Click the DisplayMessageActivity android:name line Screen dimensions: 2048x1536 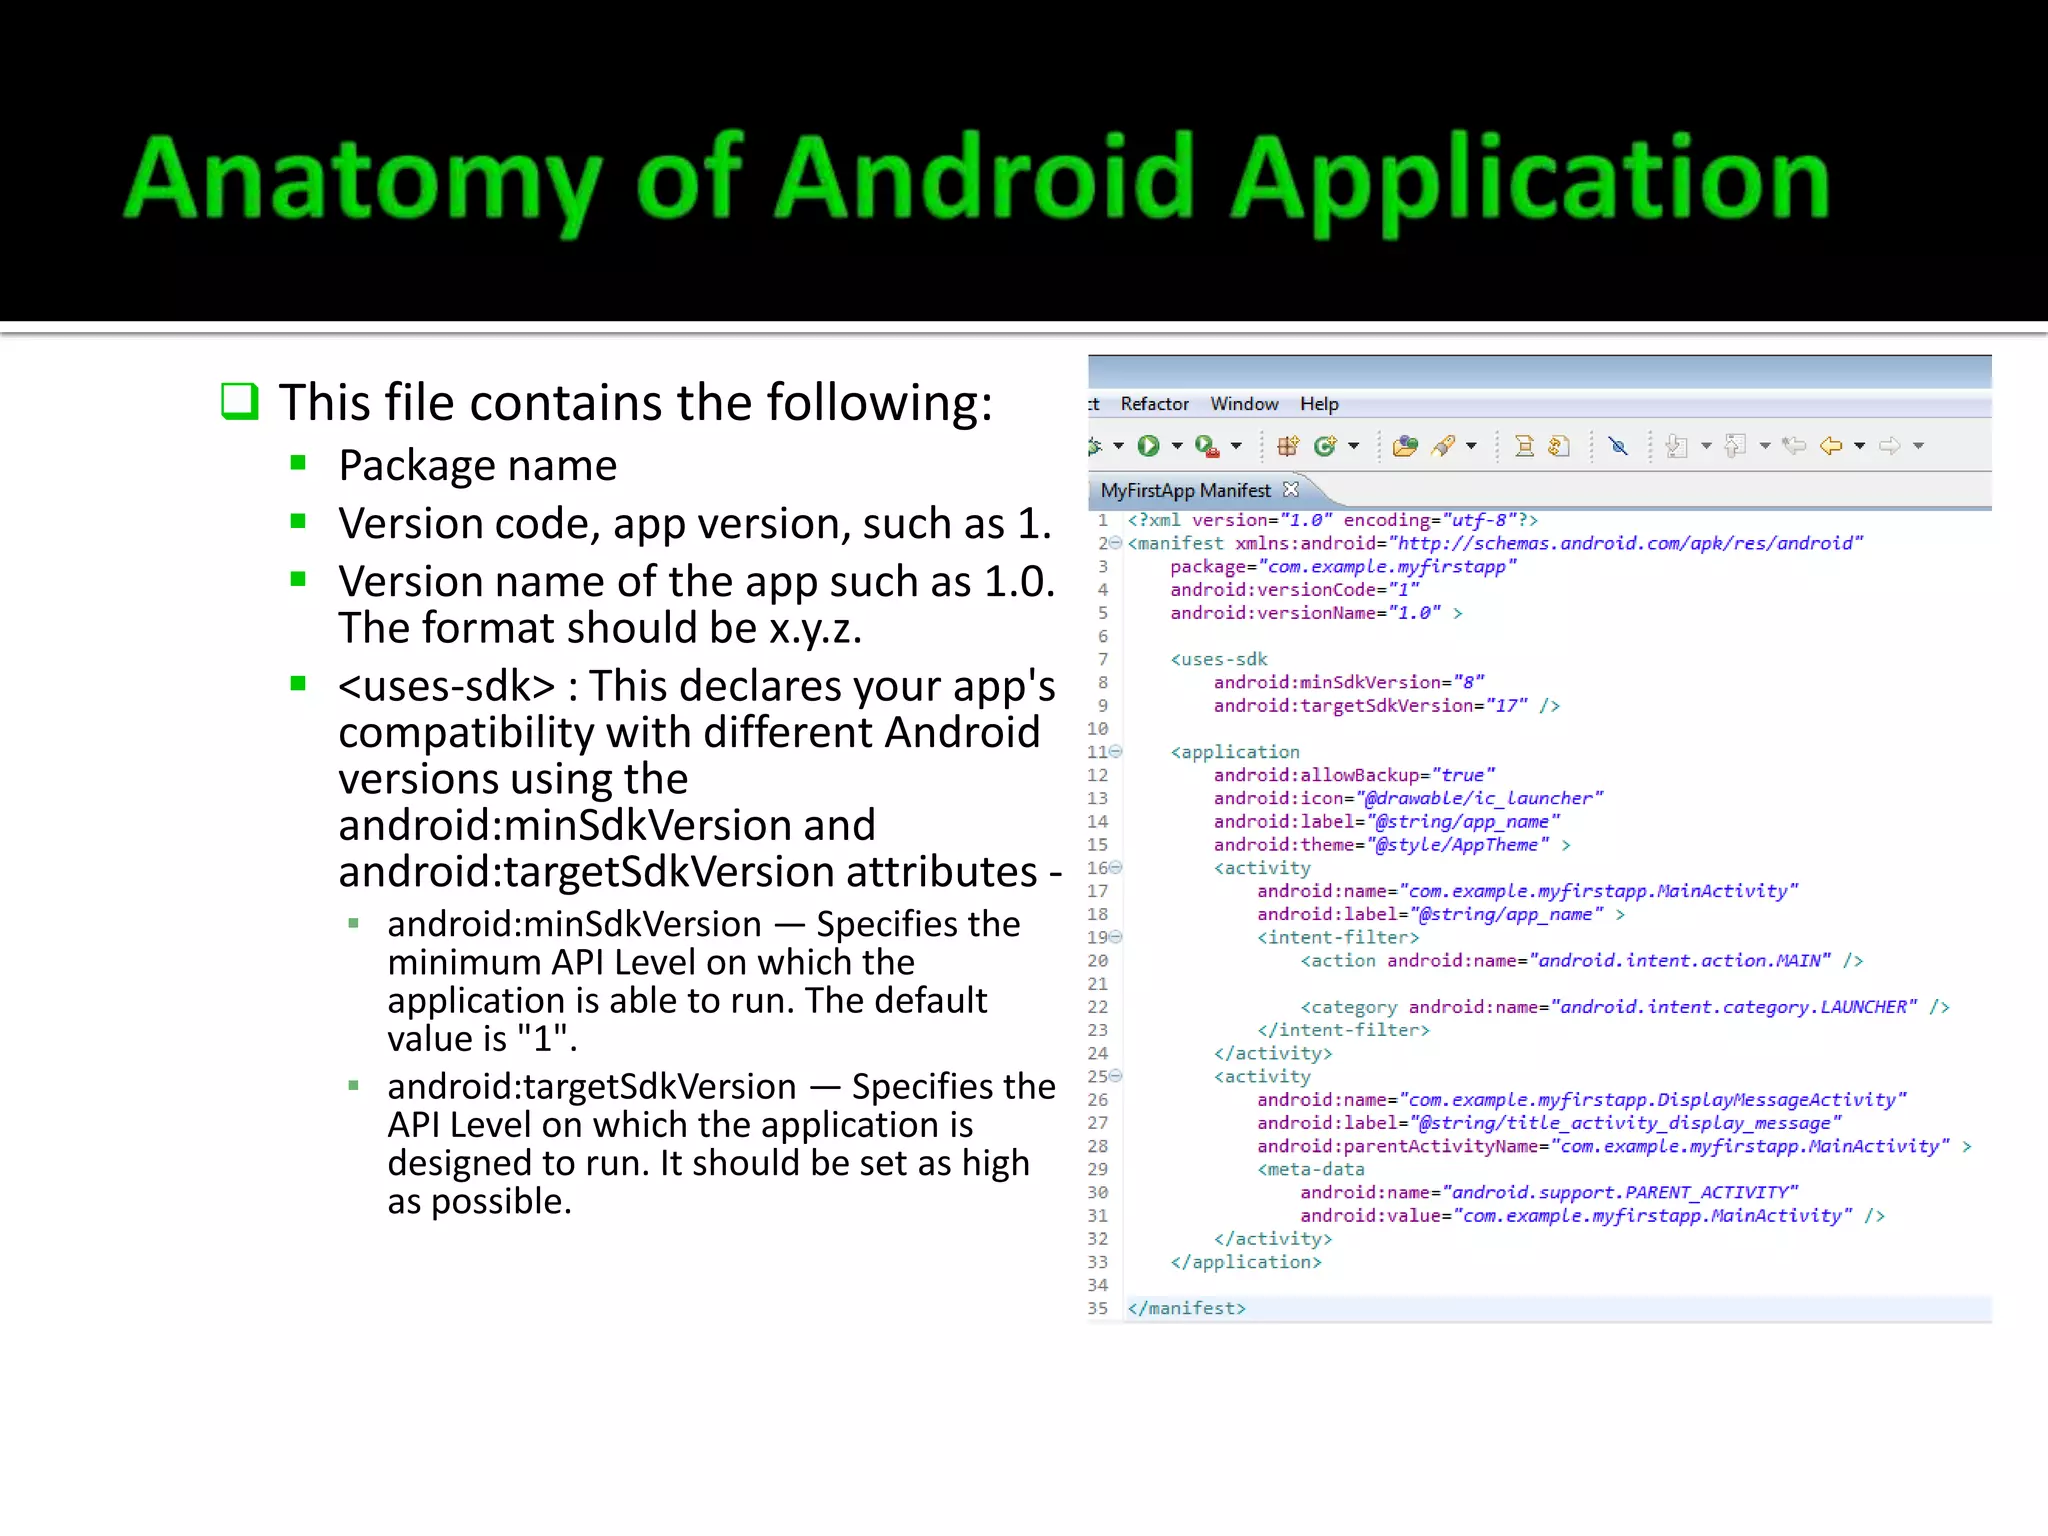point(1582,1100)
